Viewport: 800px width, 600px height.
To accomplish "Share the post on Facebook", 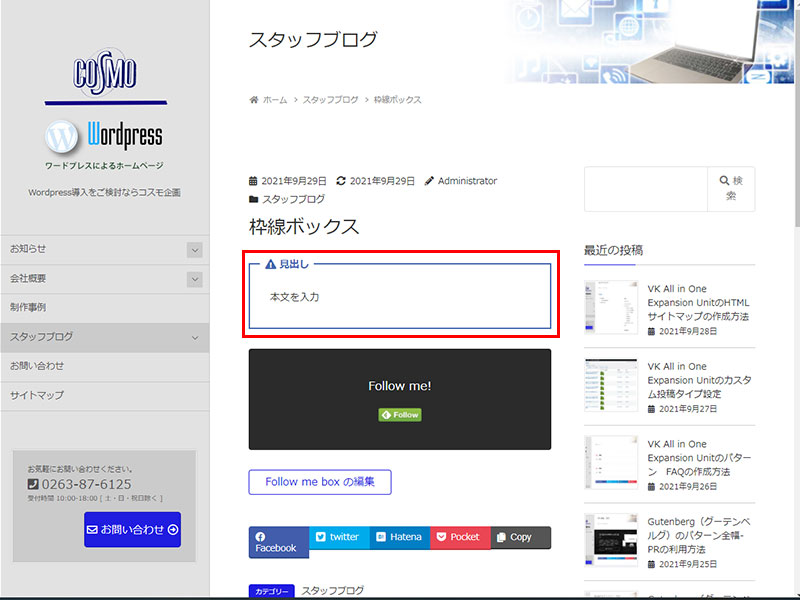I will tap(278, 542).
